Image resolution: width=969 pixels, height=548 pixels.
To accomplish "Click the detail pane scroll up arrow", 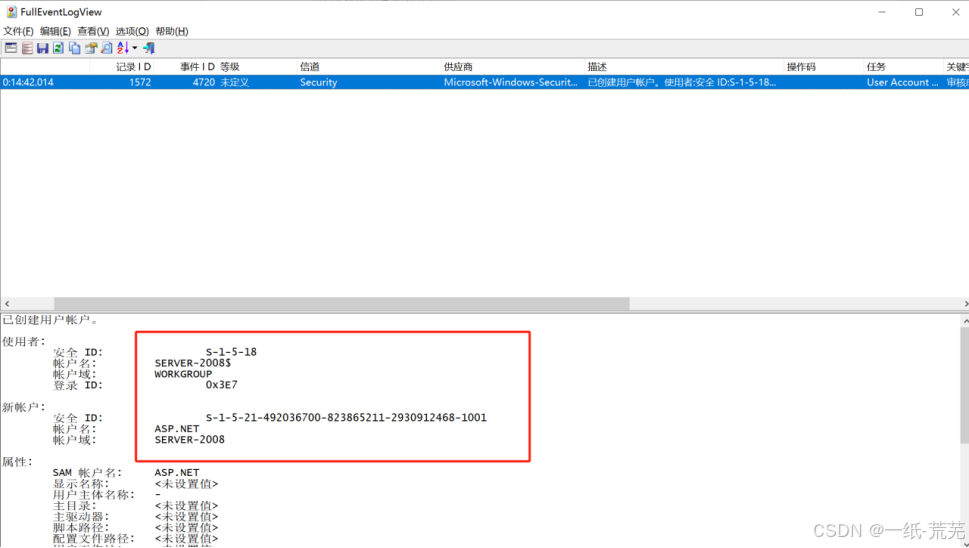I will tap(965, 321).
